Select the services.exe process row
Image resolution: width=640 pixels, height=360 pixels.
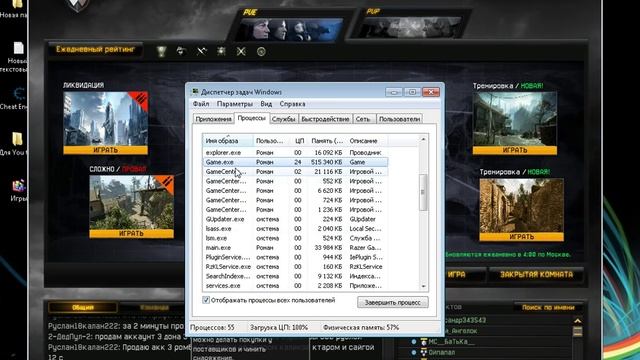point(295,286)
